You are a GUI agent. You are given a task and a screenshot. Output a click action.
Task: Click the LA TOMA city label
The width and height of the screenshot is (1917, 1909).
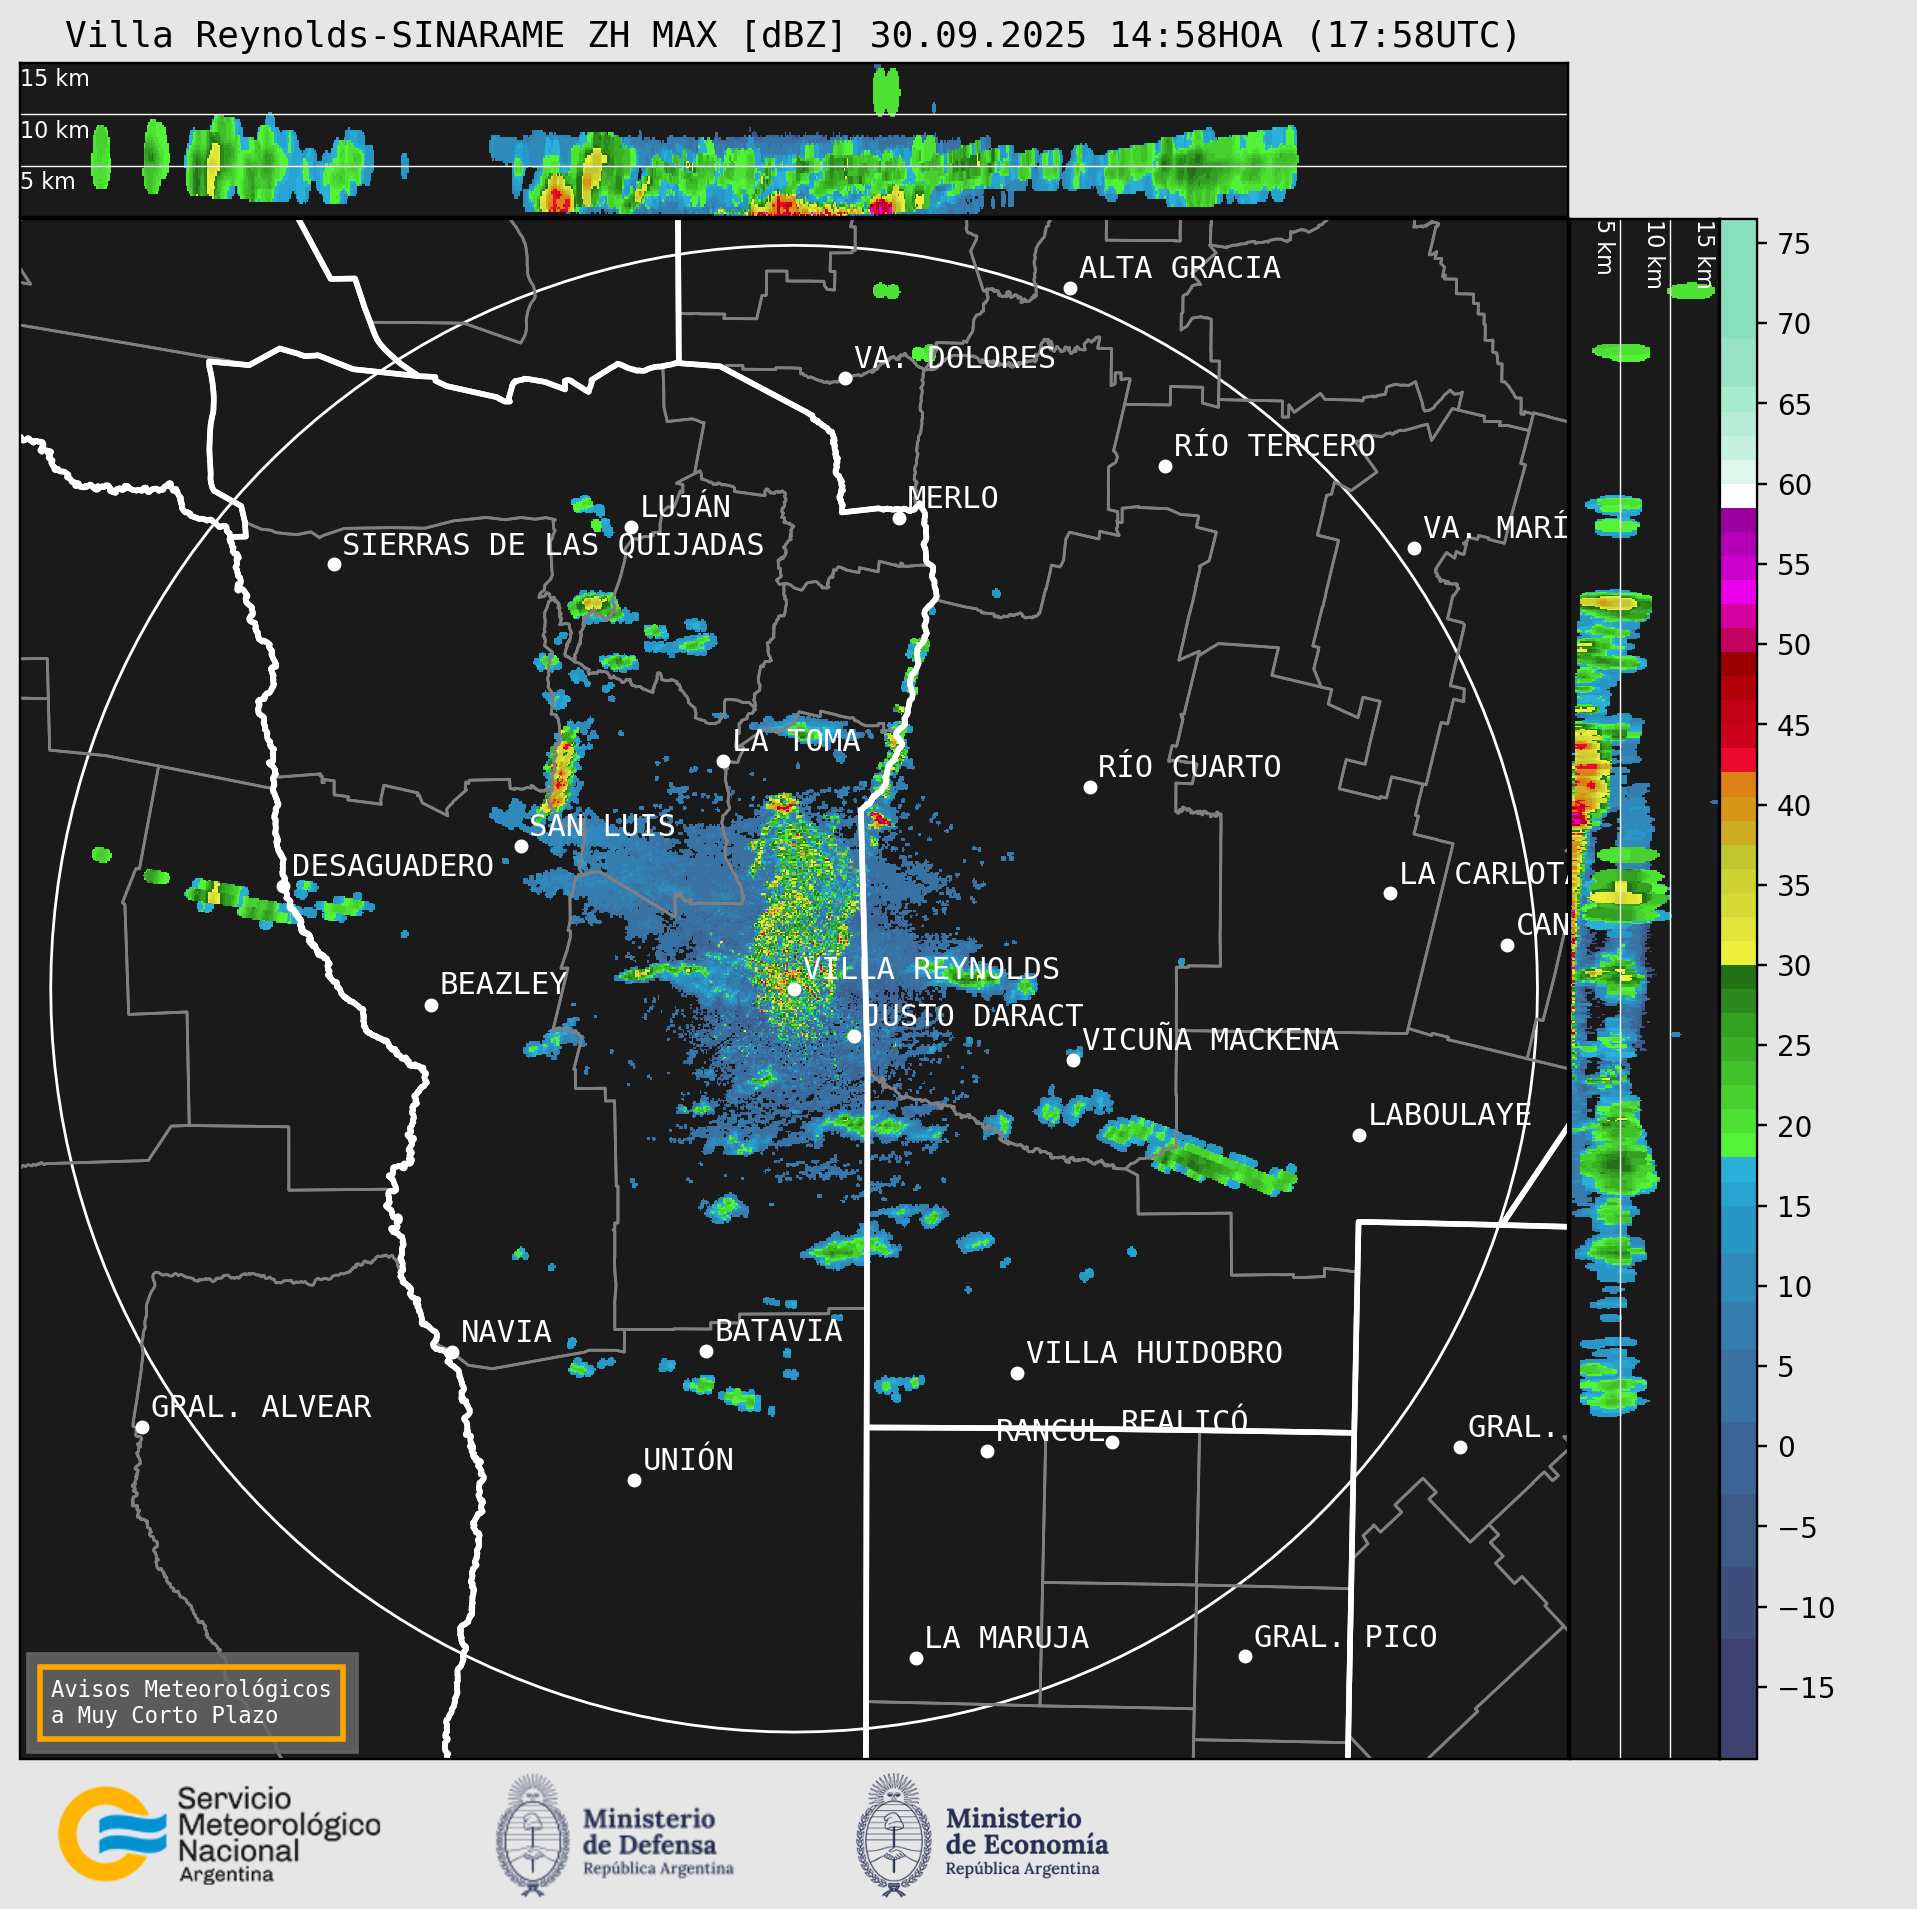796,741
